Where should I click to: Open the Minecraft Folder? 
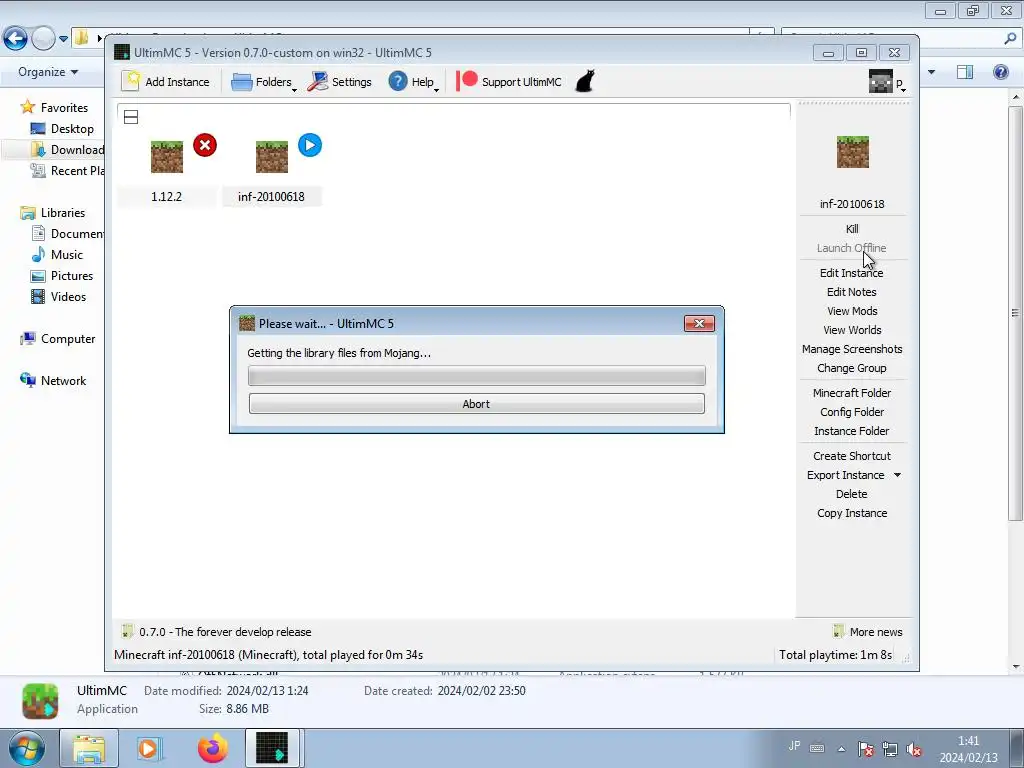coord(852,392)
